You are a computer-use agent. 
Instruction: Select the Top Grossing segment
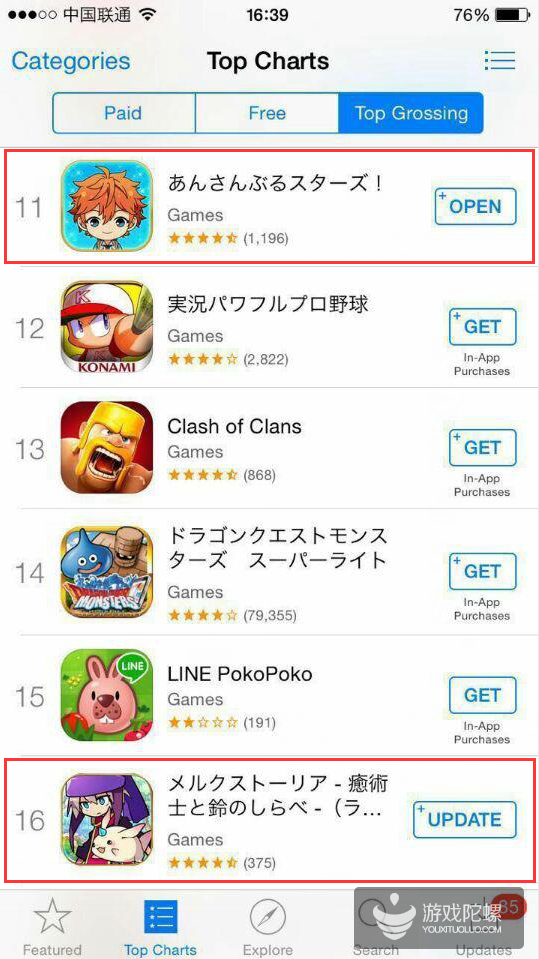(x=411, y=113)
